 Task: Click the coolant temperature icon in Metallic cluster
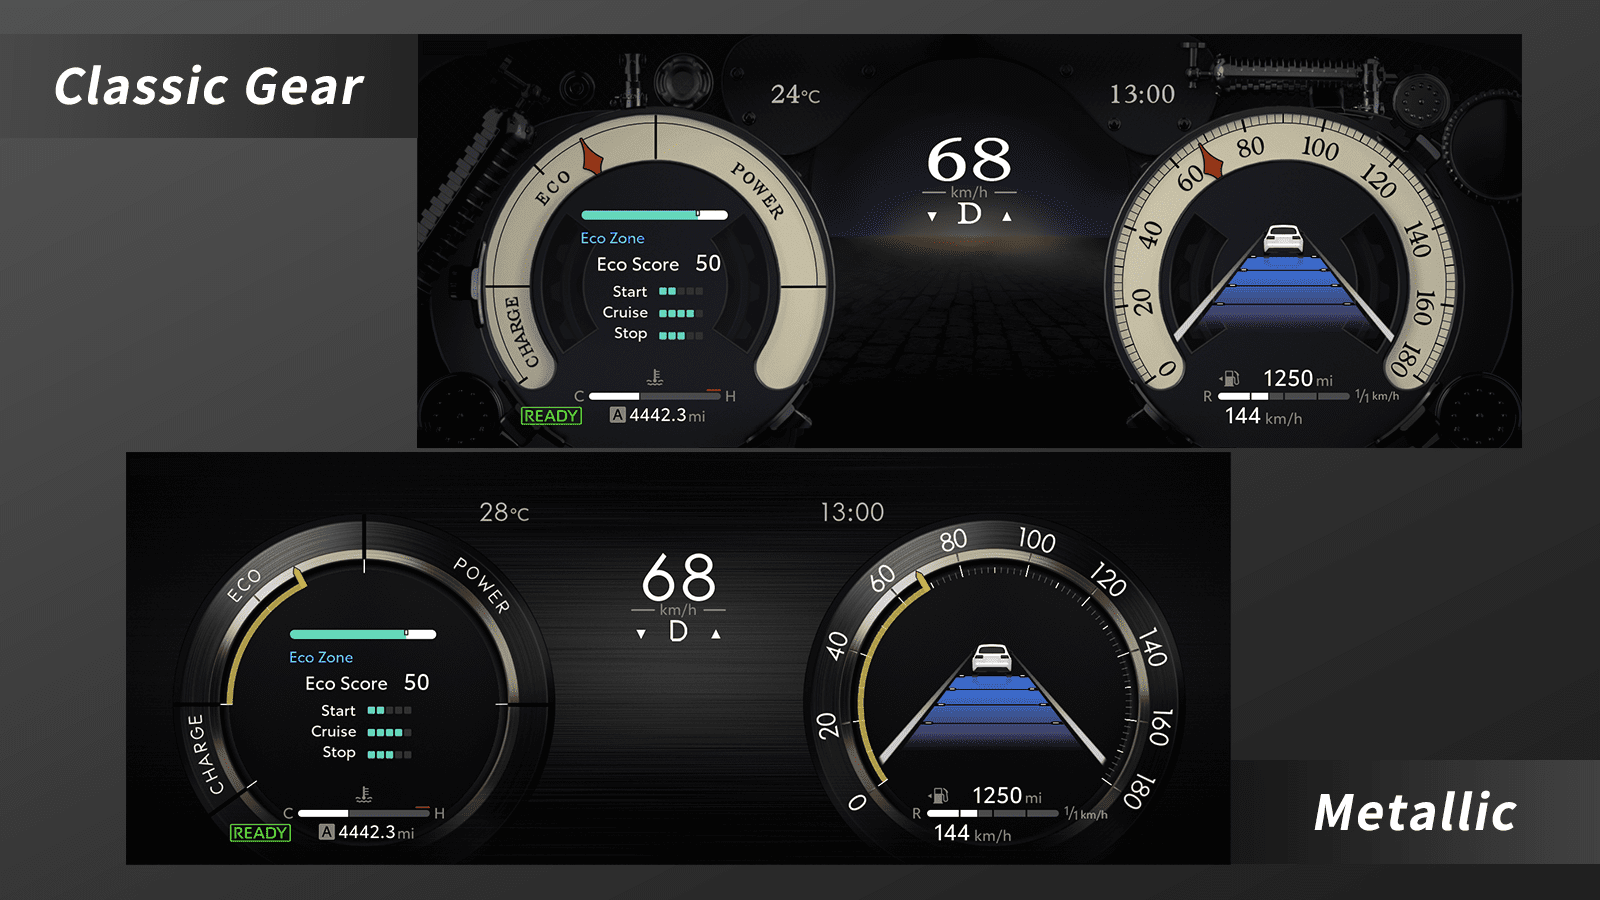[x=364, y=795]
